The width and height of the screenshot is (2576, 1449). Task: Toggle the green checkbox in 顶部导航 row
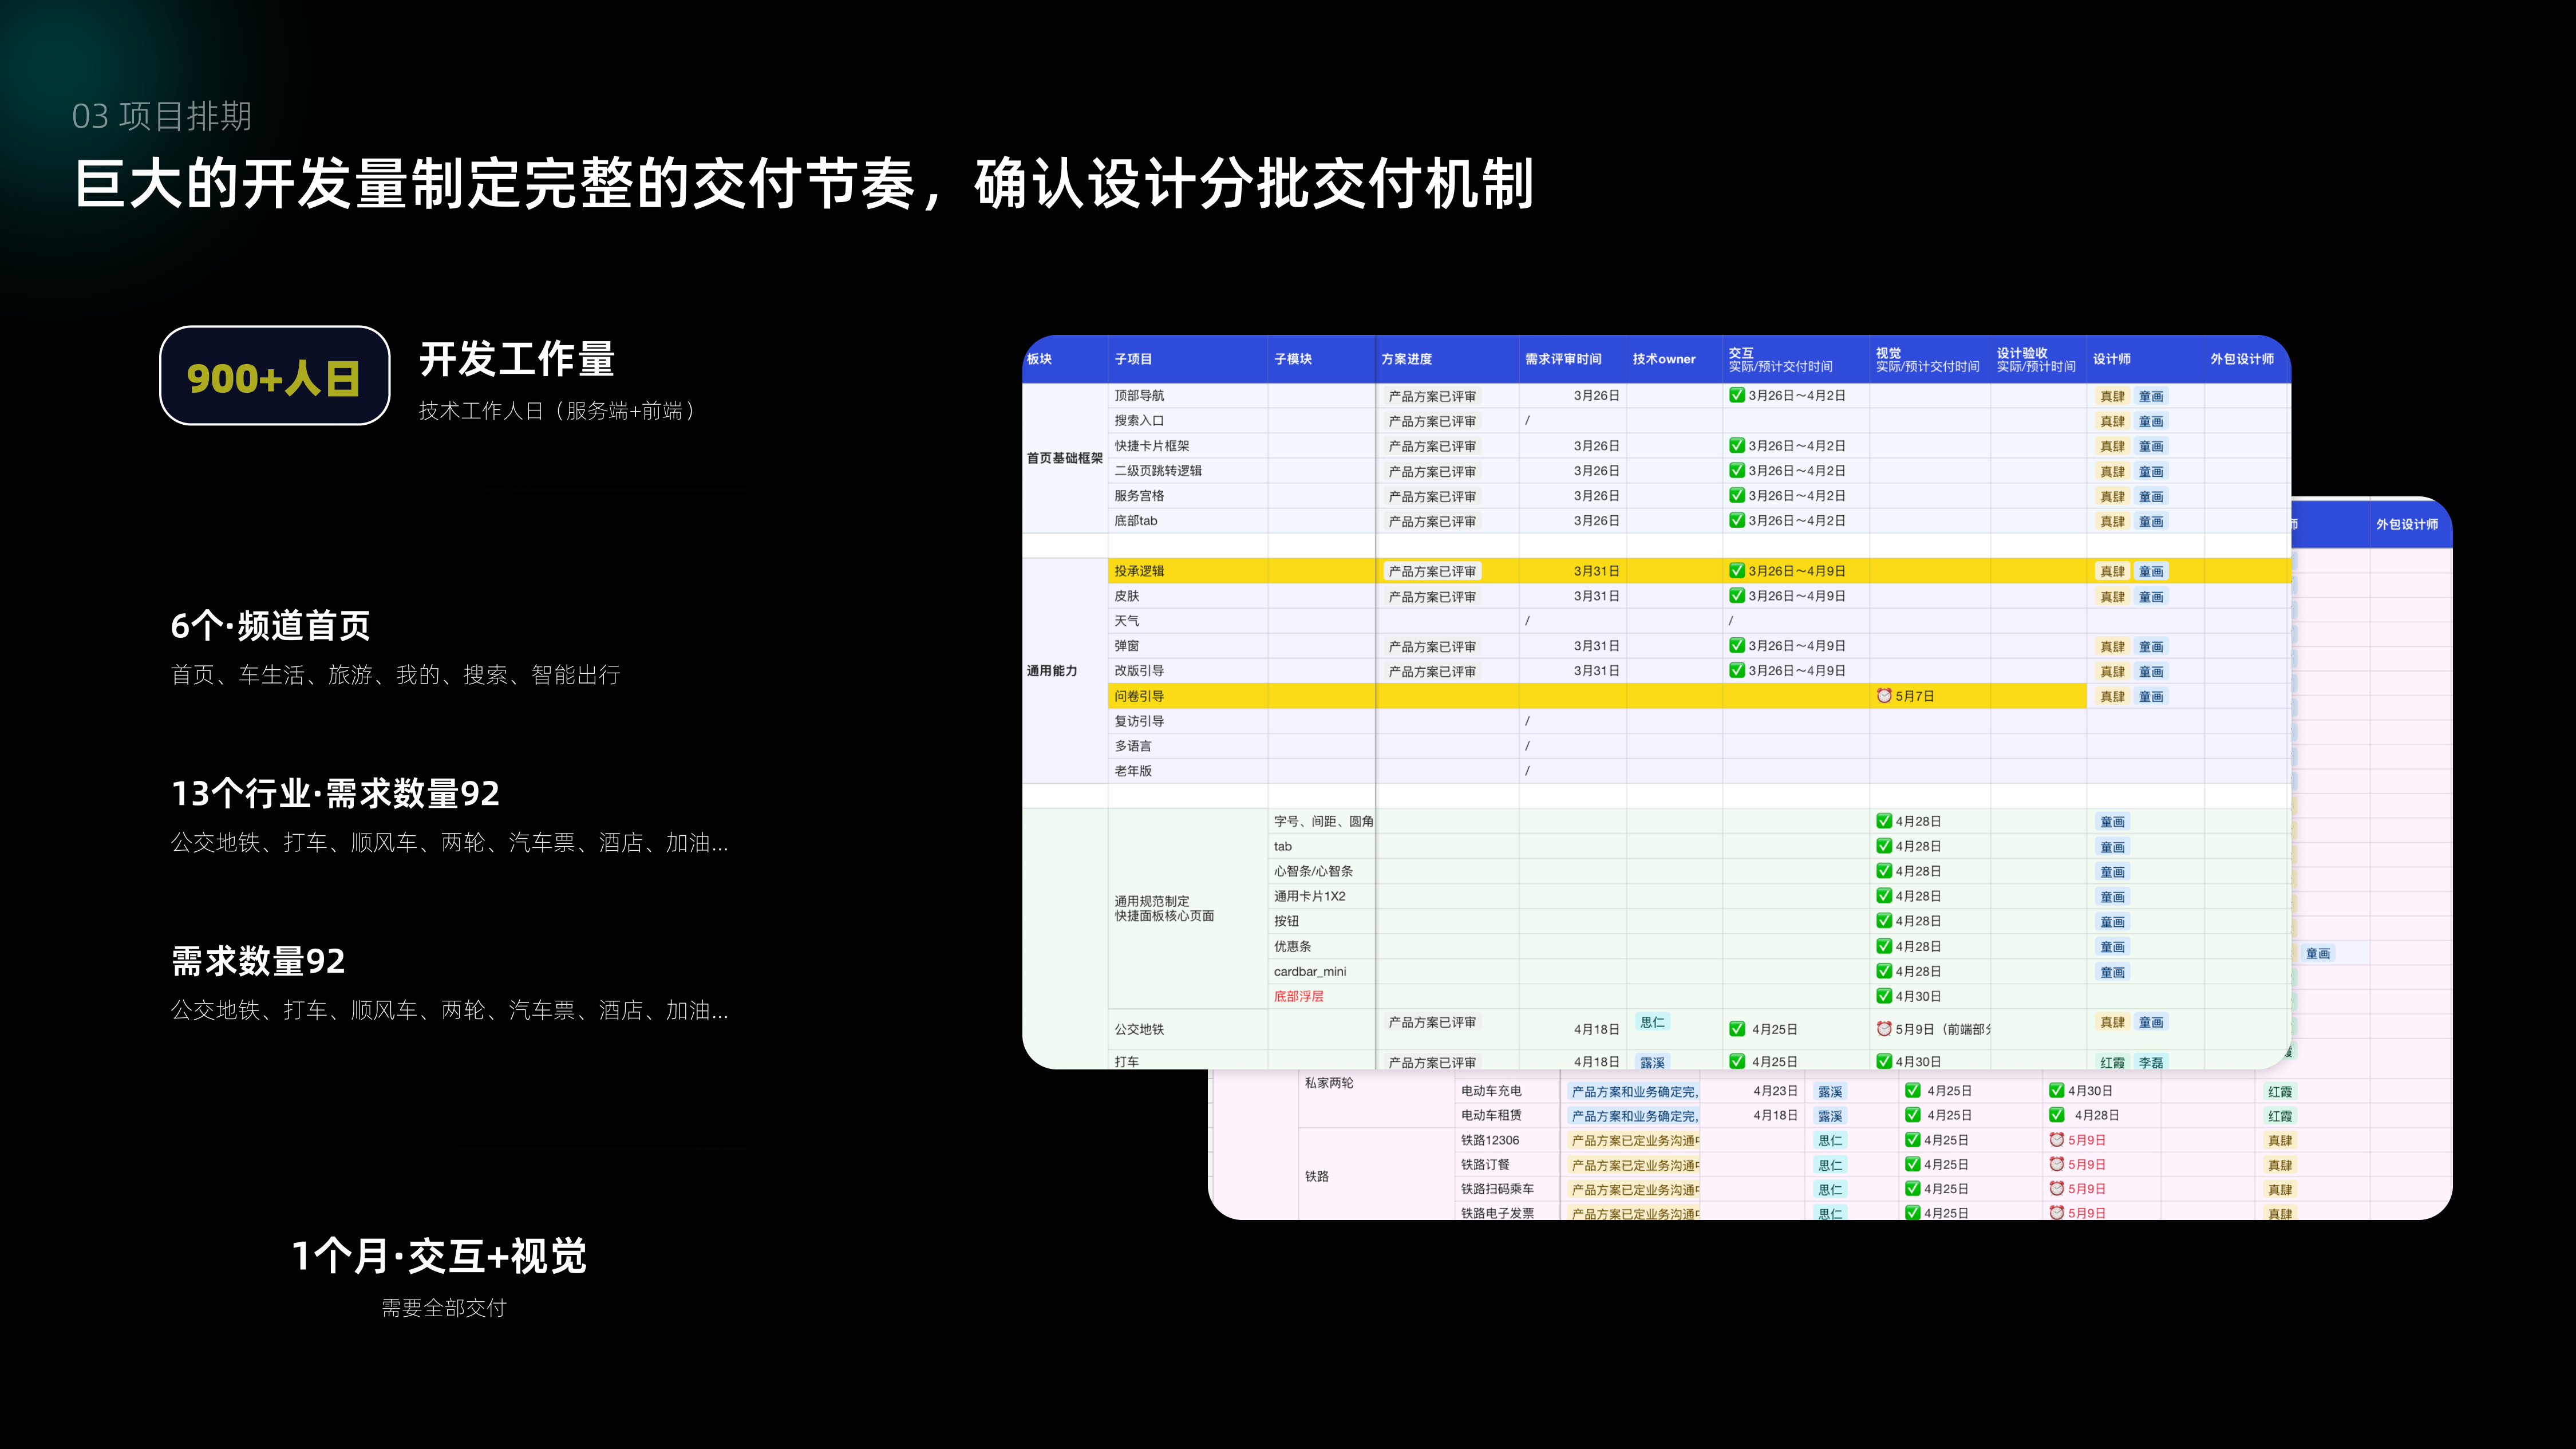(x=1737, y=396)
